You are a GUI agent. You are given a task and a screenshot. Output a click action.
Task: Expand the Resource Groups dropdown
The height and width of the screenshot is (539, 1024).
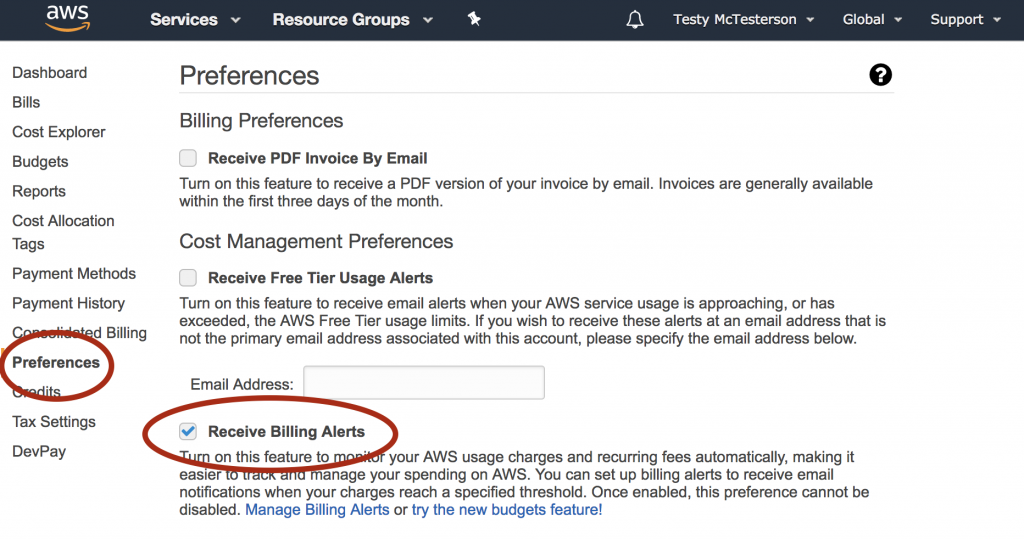click(353, 20)
